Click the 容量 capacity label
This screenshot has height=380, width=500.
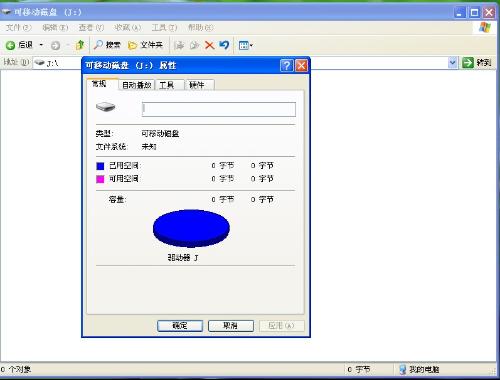[x=117, y=200]
